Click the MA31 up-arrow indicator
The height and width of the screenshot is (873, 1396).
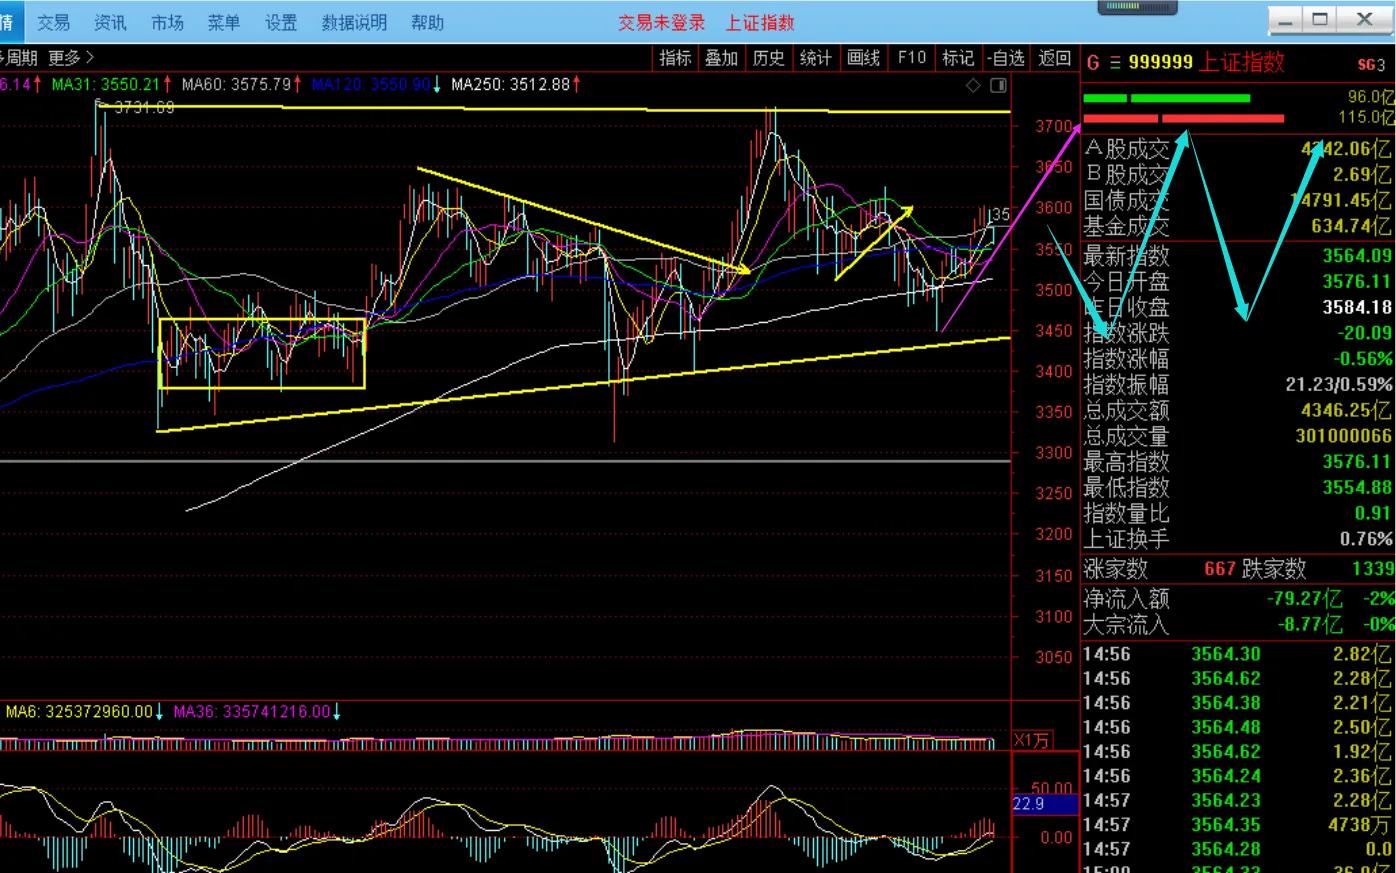click(167, 84)
